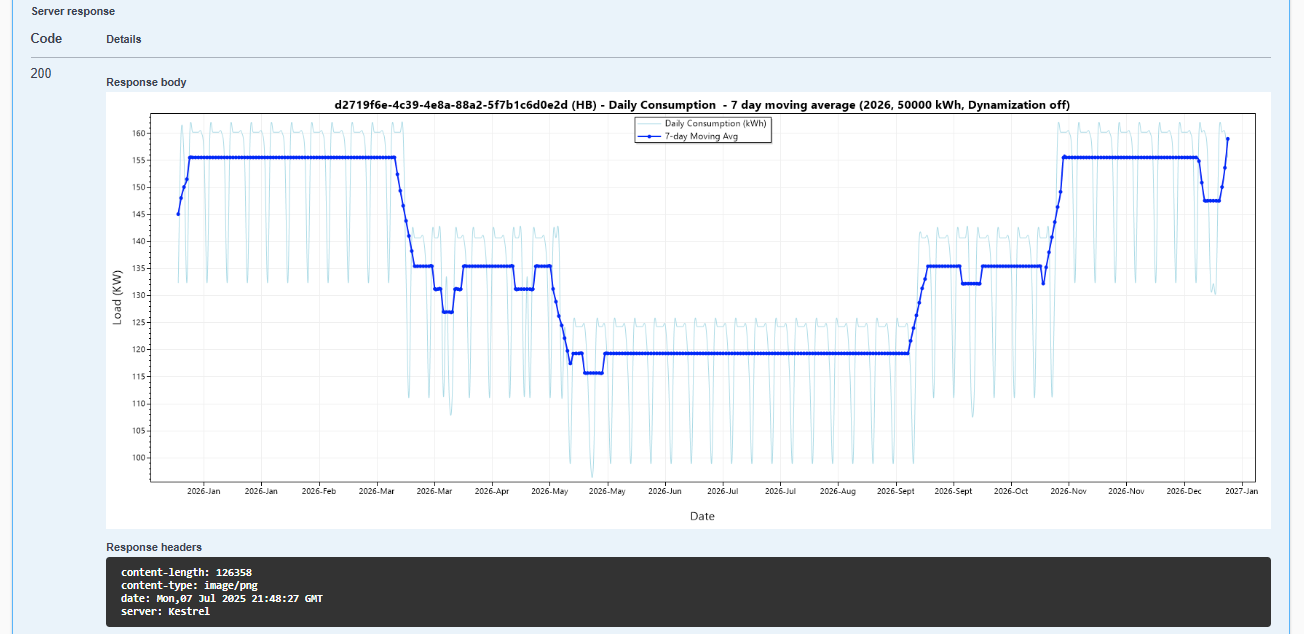Click the 200 response status code
Viewport: 1304px width, 634px height.
[41, 74]
